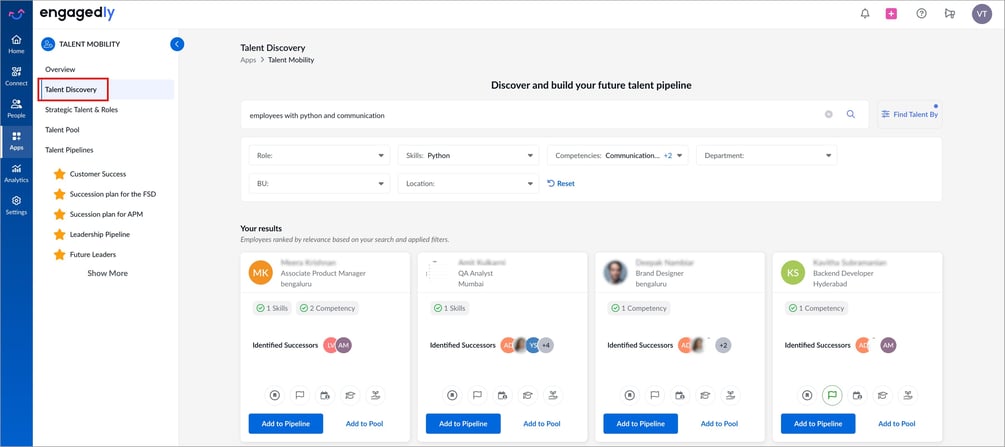Open Apps in the left rail

point(16,141)
